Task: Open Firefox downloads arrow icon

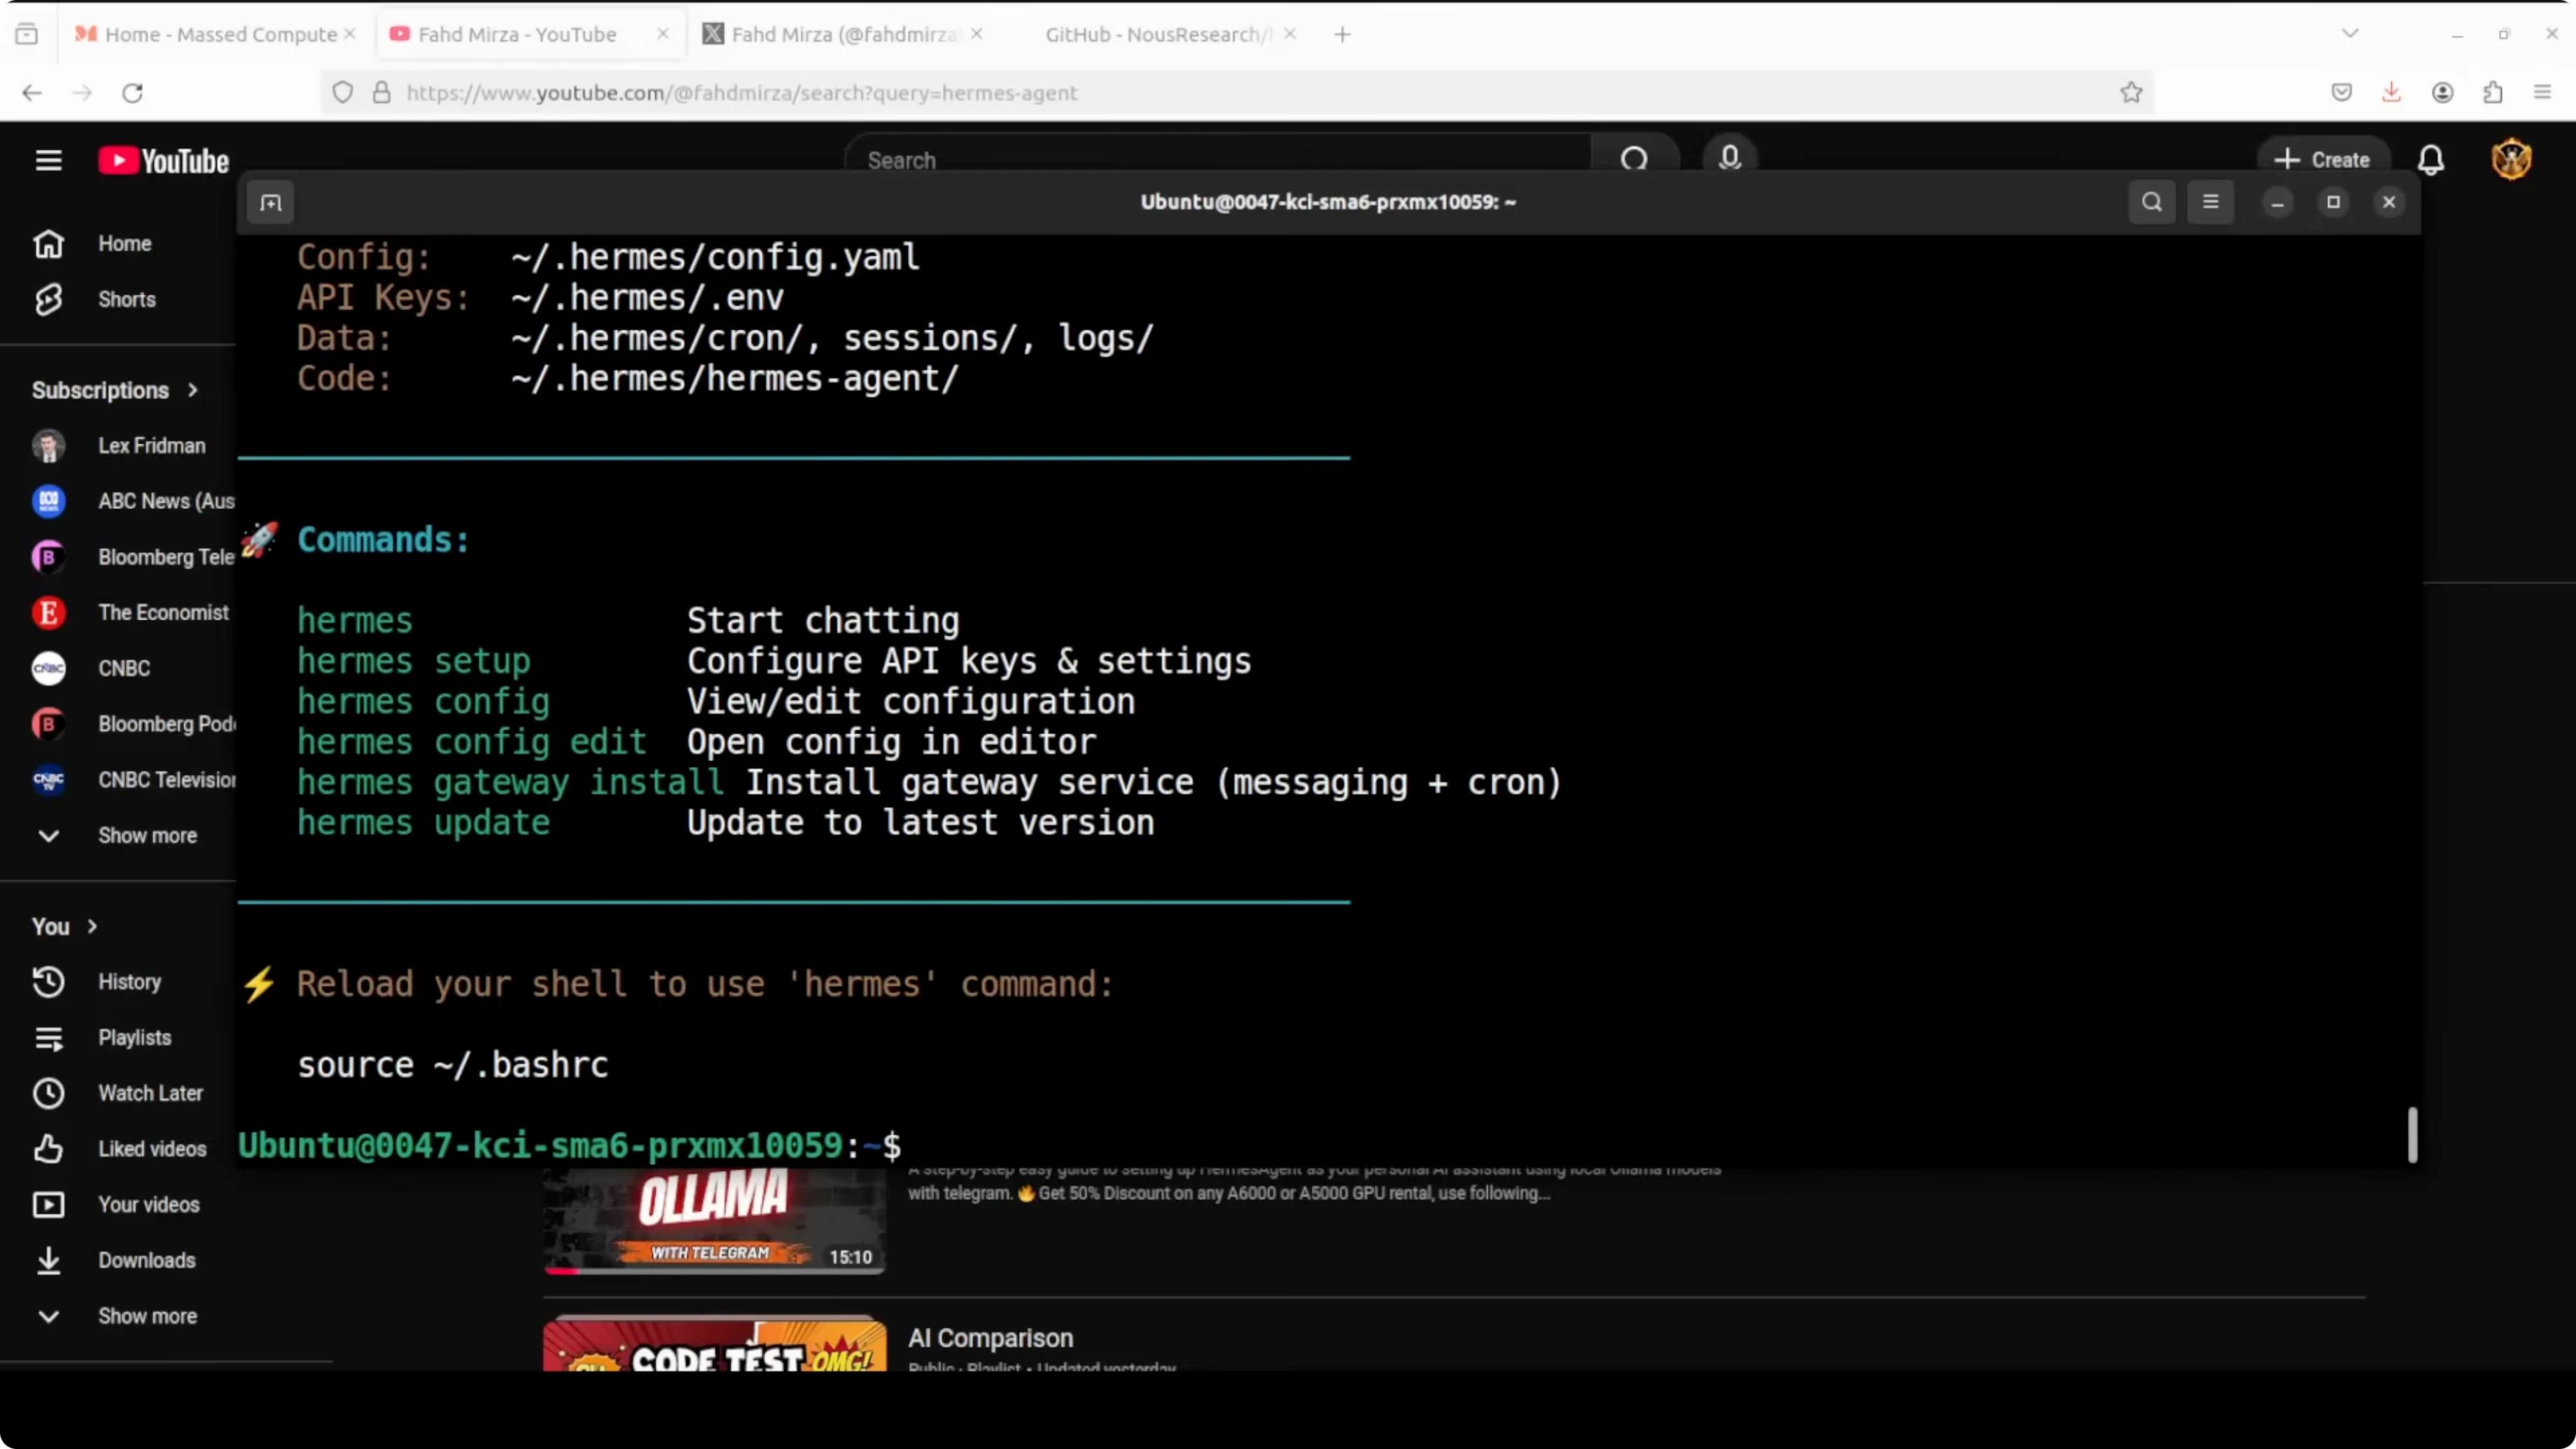Action: [2391, 92]
